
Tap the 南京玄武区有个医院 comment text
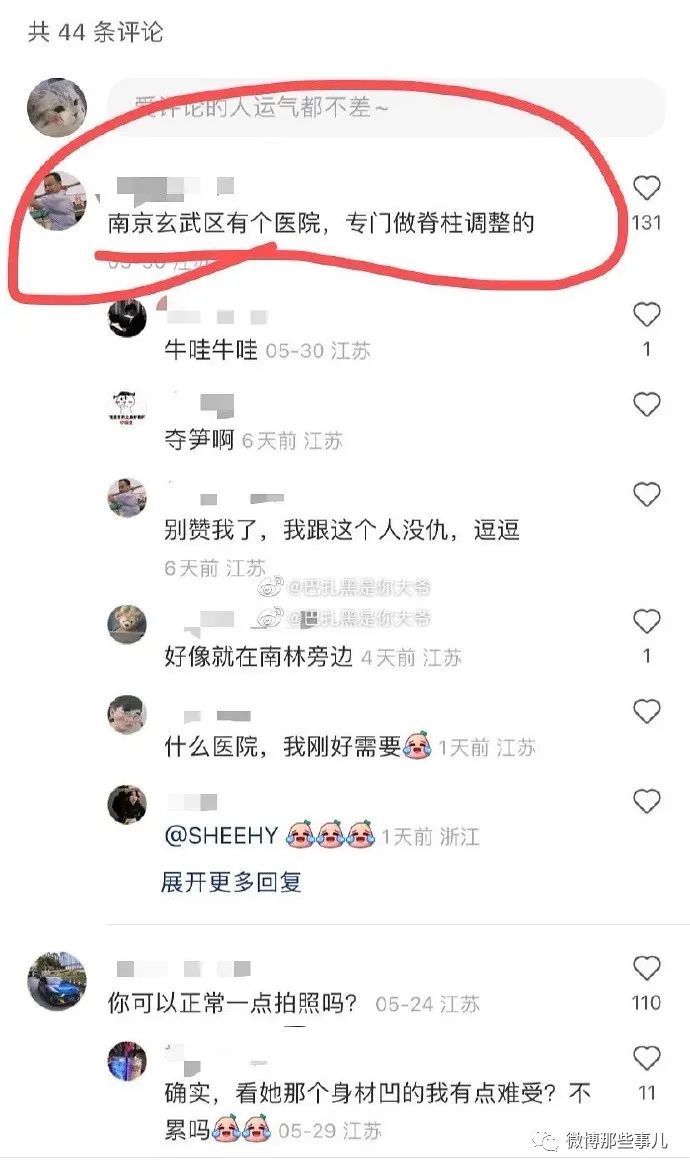coord(321,223)
